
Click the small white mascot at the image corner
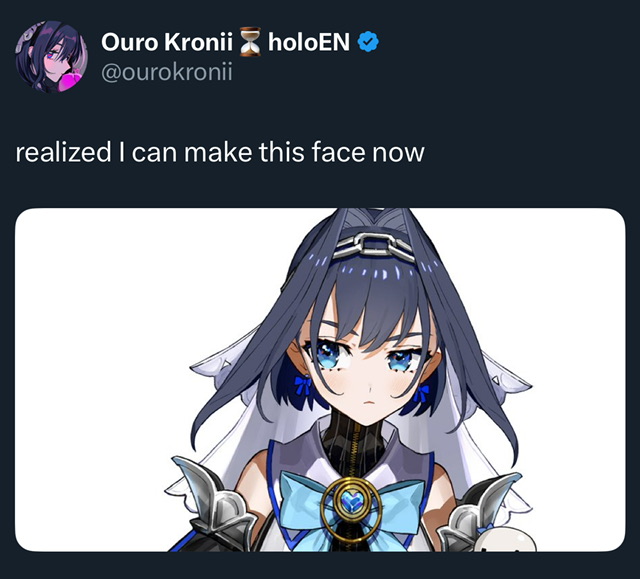[508, 539]
